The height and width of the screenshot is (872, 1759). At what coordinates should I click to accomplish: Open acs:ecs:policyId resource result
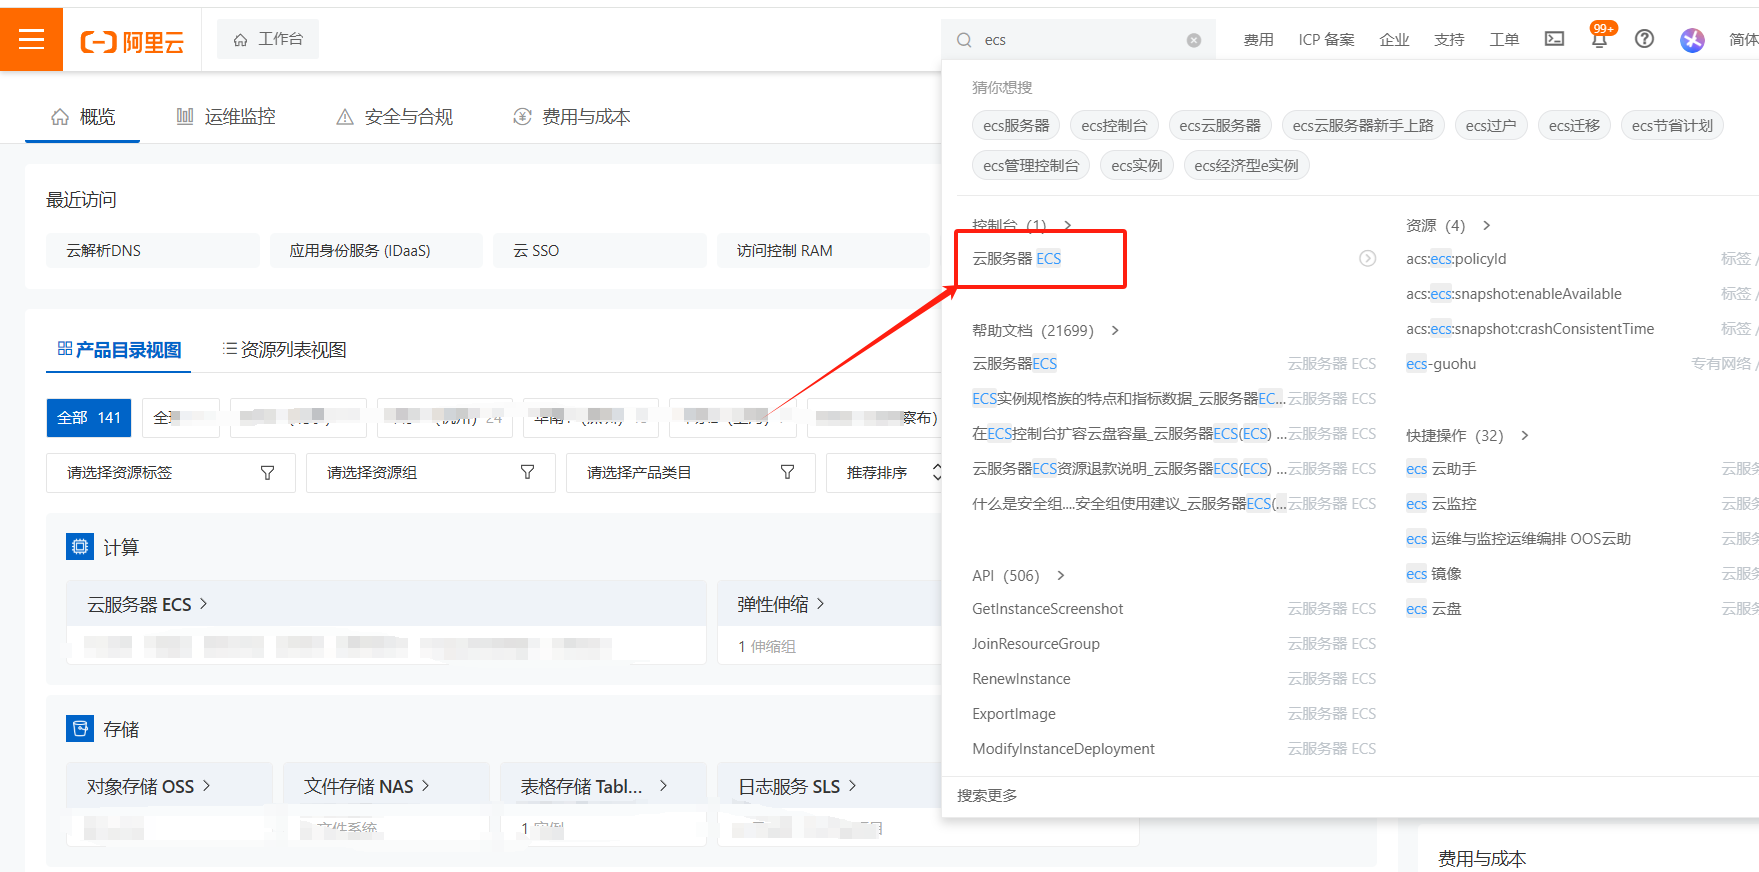tap(1456, 259)
